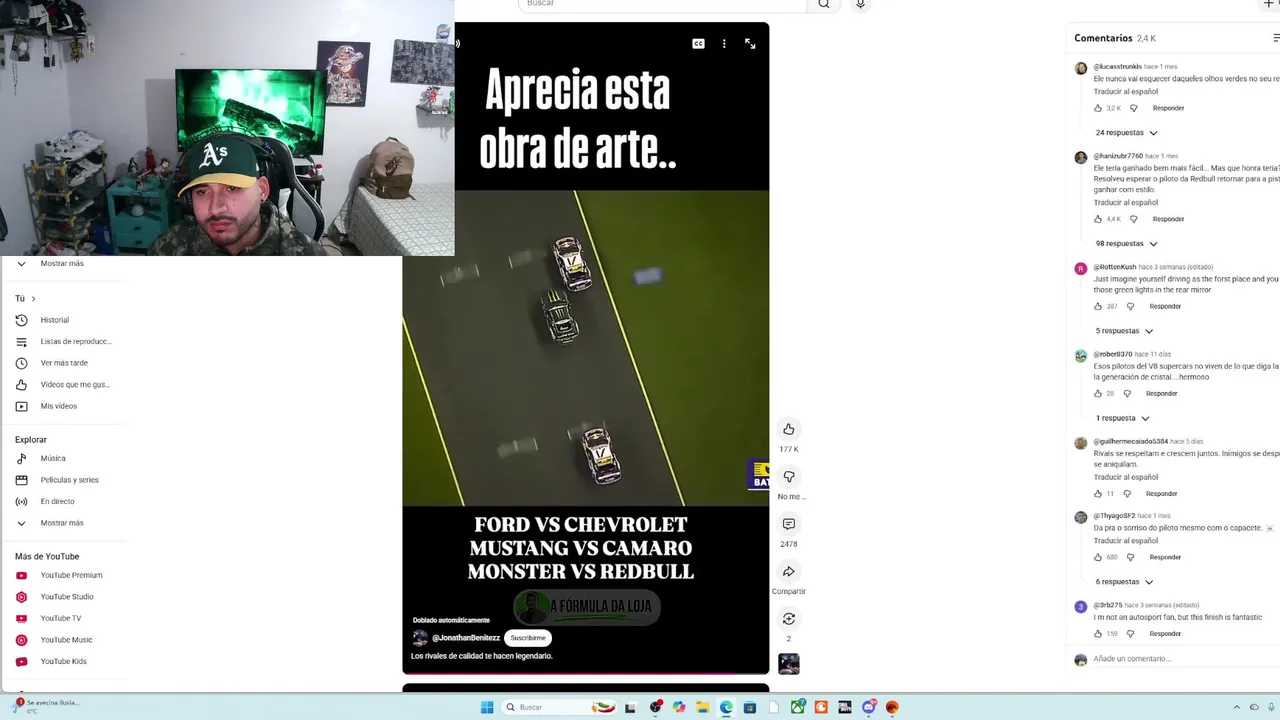Screen dimensions: 1280x720
Task: Open Microsoft Edge taskbar icon
Action: (726, 707)
